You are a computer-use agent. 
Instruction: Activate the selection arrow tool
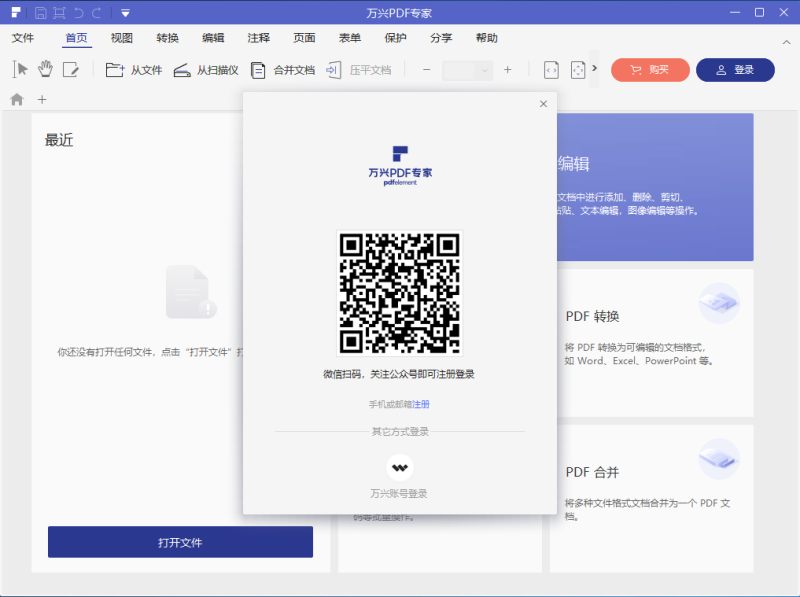pyautogui.click(x=20, y=69)
